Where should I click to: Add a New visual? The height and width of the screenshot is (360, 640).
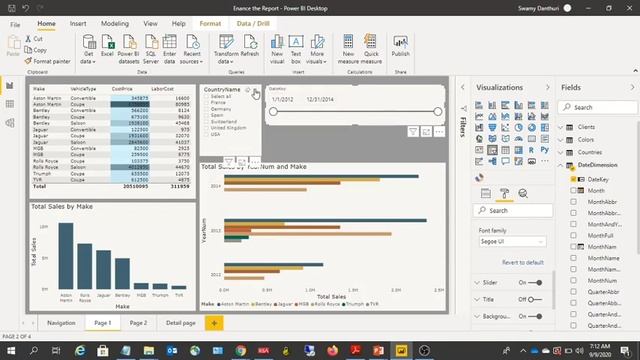click(277, 49)
